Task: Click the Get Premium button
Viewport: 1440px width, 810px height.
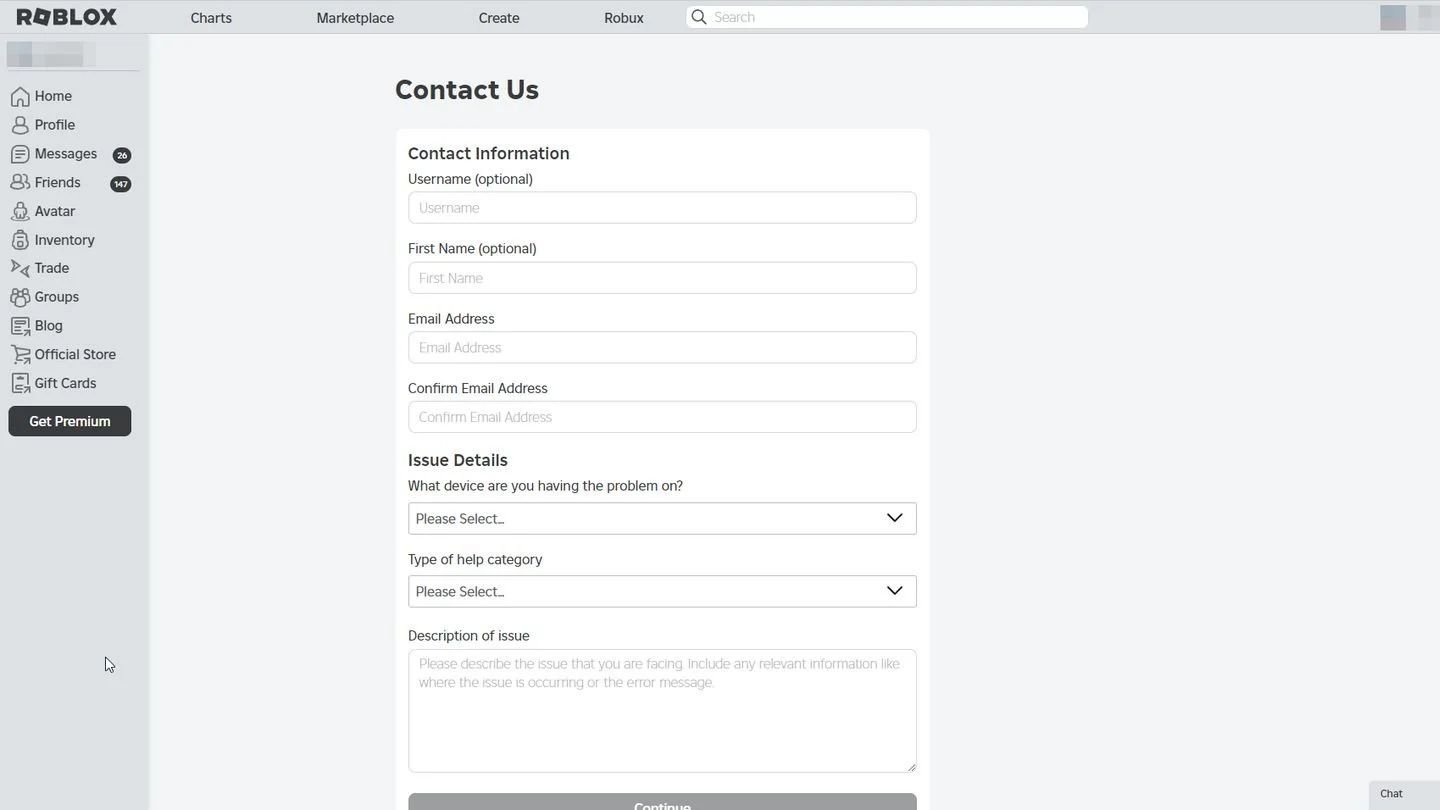Action: pos(70,421)
